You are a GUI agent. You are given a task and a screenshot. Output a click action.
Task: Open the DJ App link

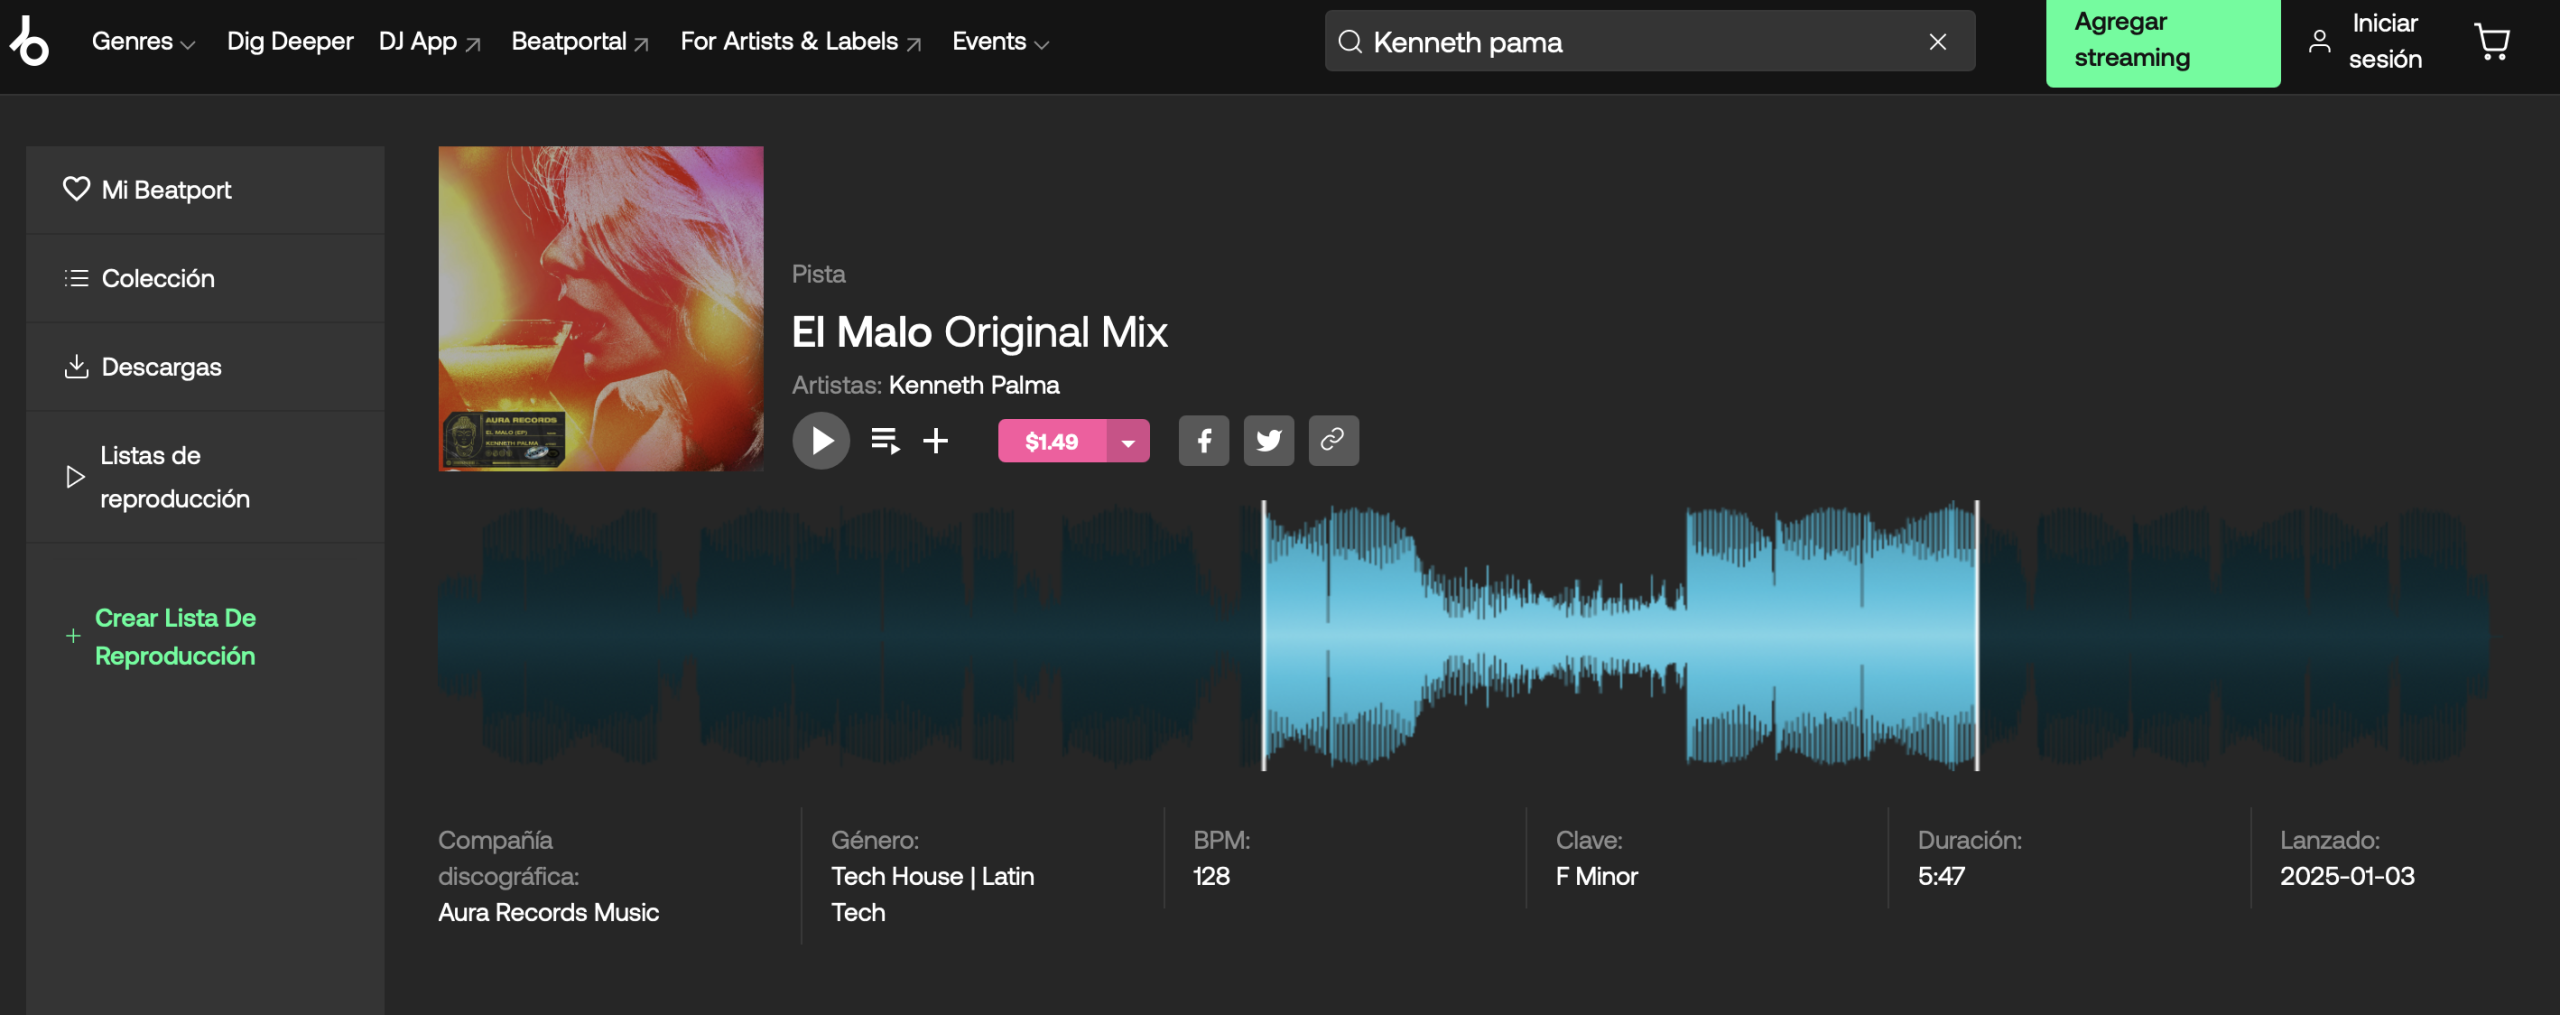click(430, 42)
